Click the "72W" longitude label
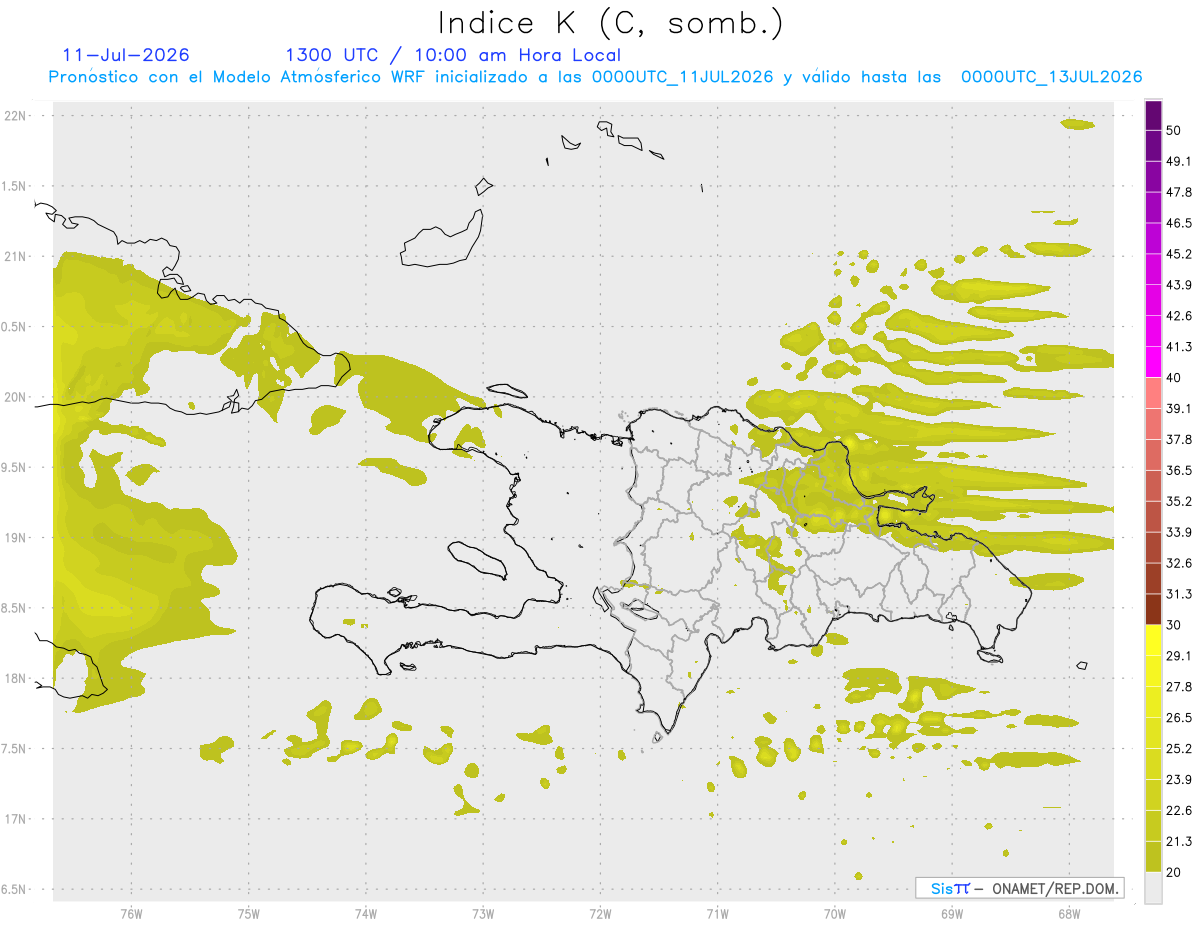Image resolution: width=1200 pixels, height=927 pixels. pos(600,914)
